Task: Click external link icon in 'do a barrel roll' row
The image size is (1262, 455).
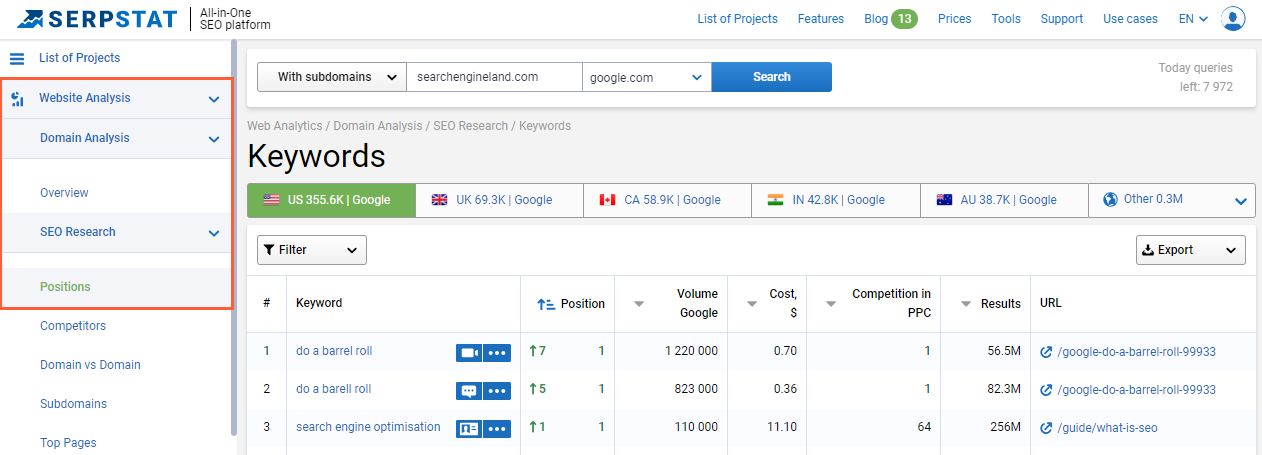Action: tap(1046, 352)
